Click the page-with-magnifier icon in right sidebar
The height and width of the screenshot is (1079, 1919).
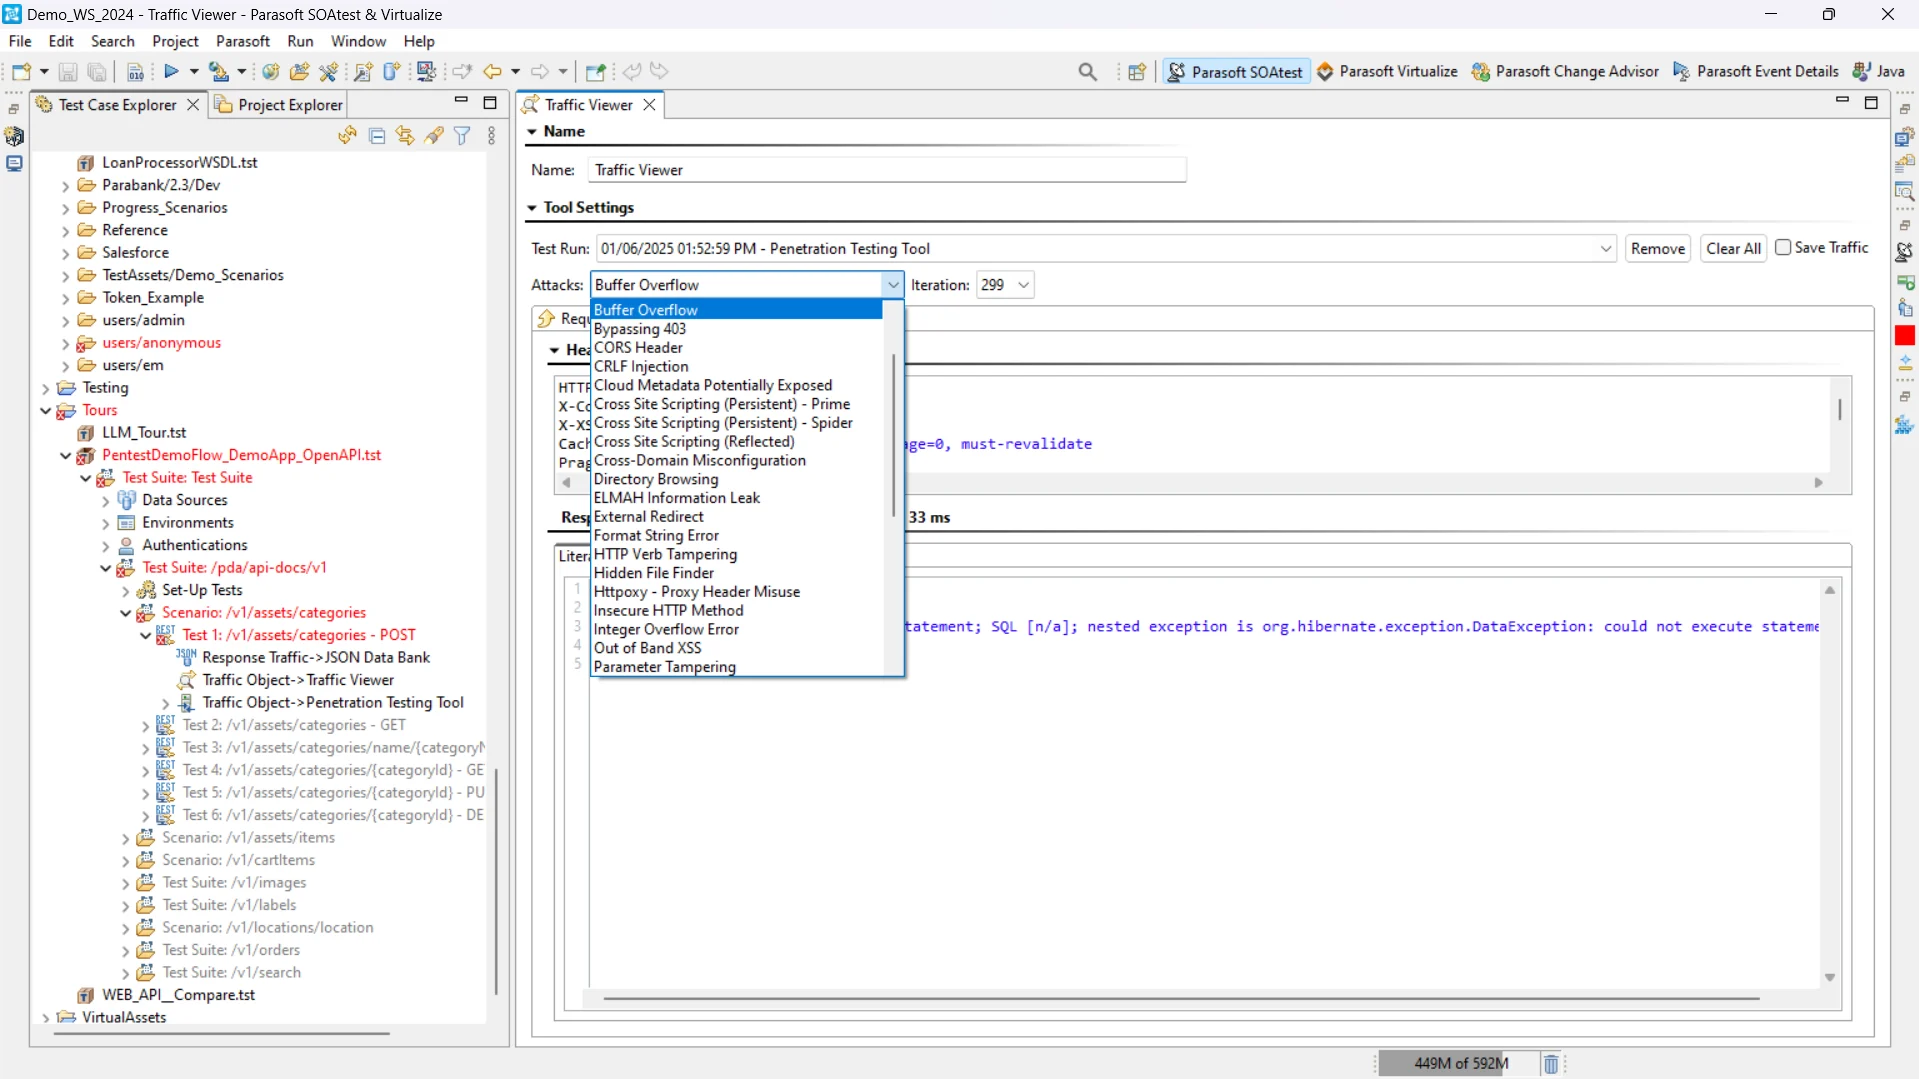click(1905, 192)
